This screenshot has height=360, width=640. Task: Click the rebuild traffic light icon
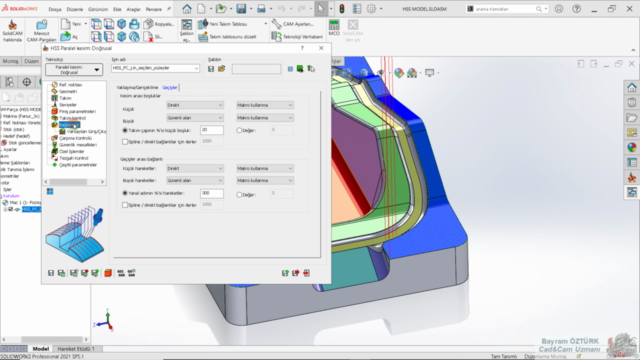coord(342,9)
